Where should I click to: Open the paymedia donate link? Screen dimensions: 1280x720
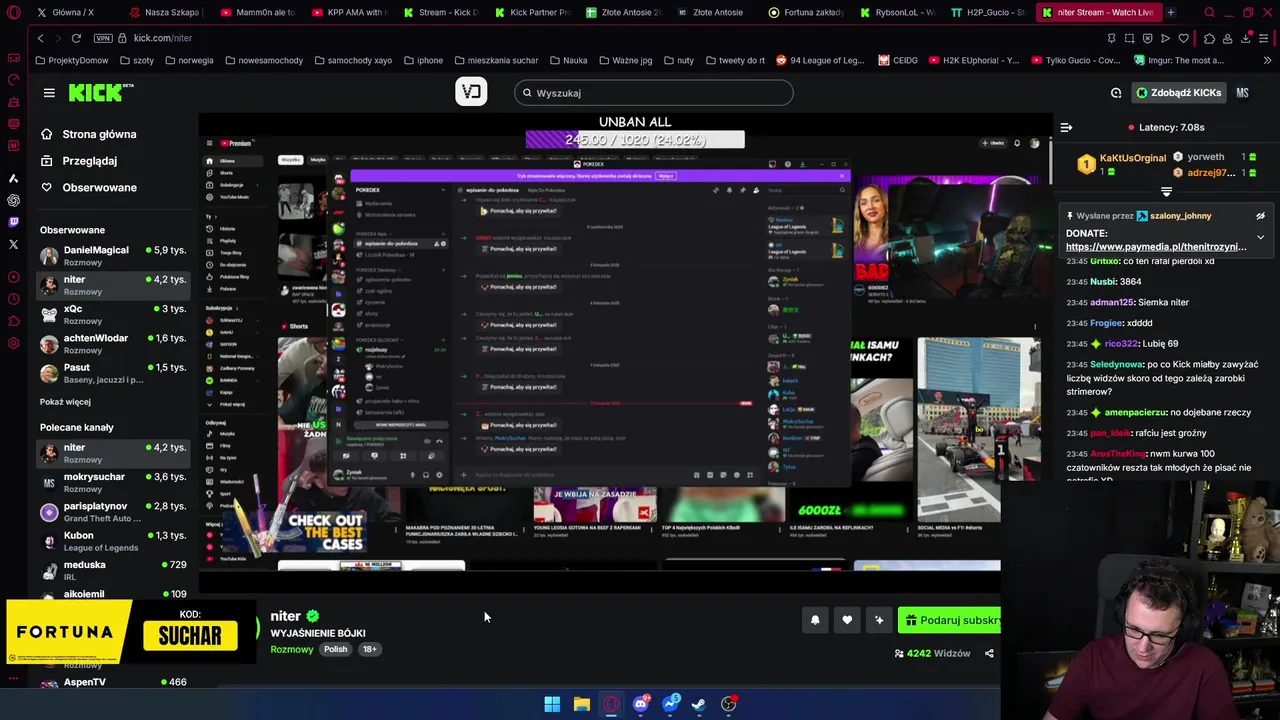coord(1156,247)
